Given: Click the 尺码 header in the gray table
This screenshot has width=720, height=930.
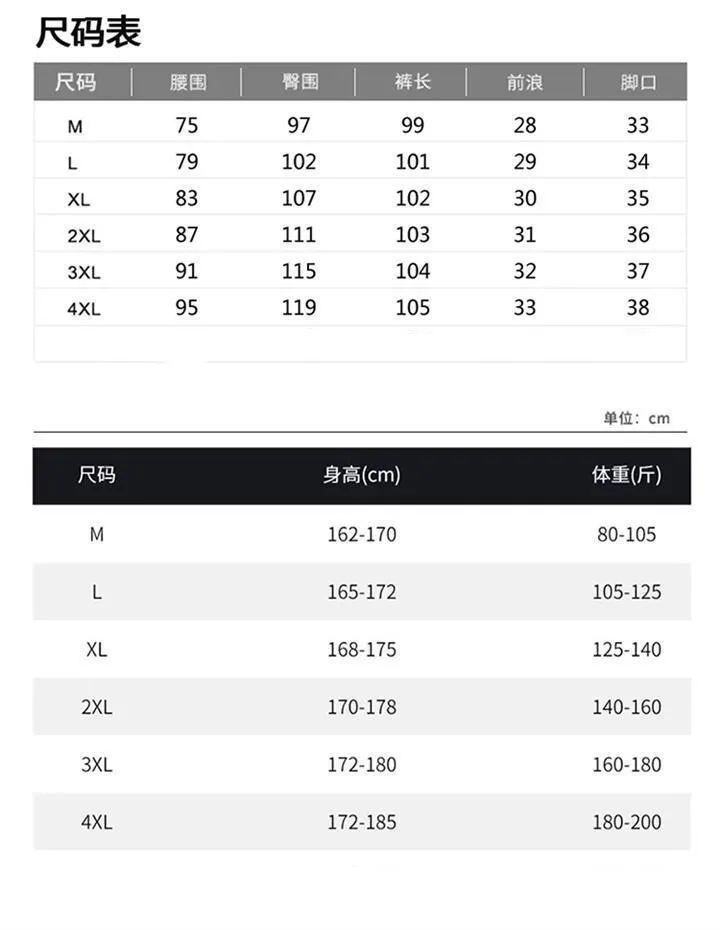Looking at the screenshot, I should [76, 82].
